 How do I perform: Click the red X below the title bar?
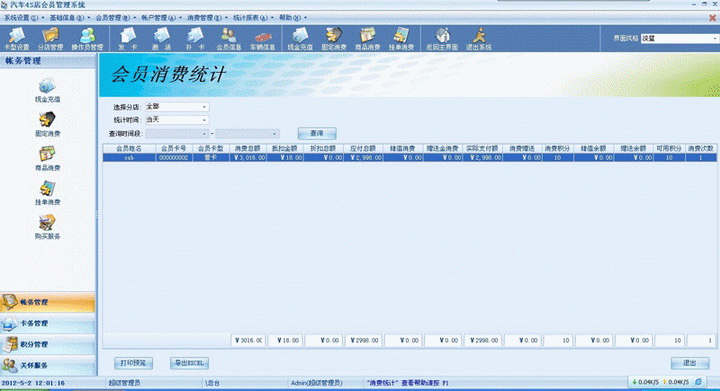click(712, 18)
